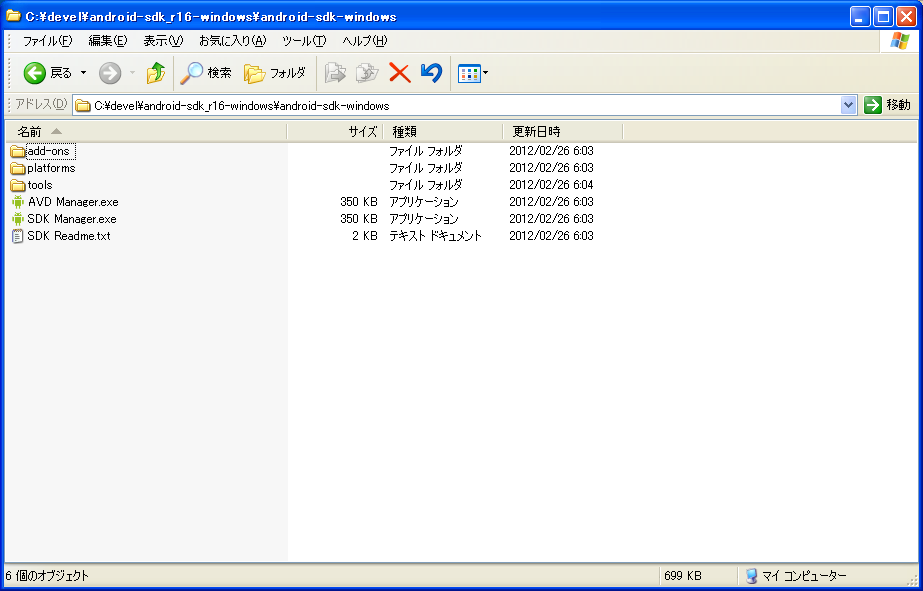Sort by 種類 column header

pos(443,131)
